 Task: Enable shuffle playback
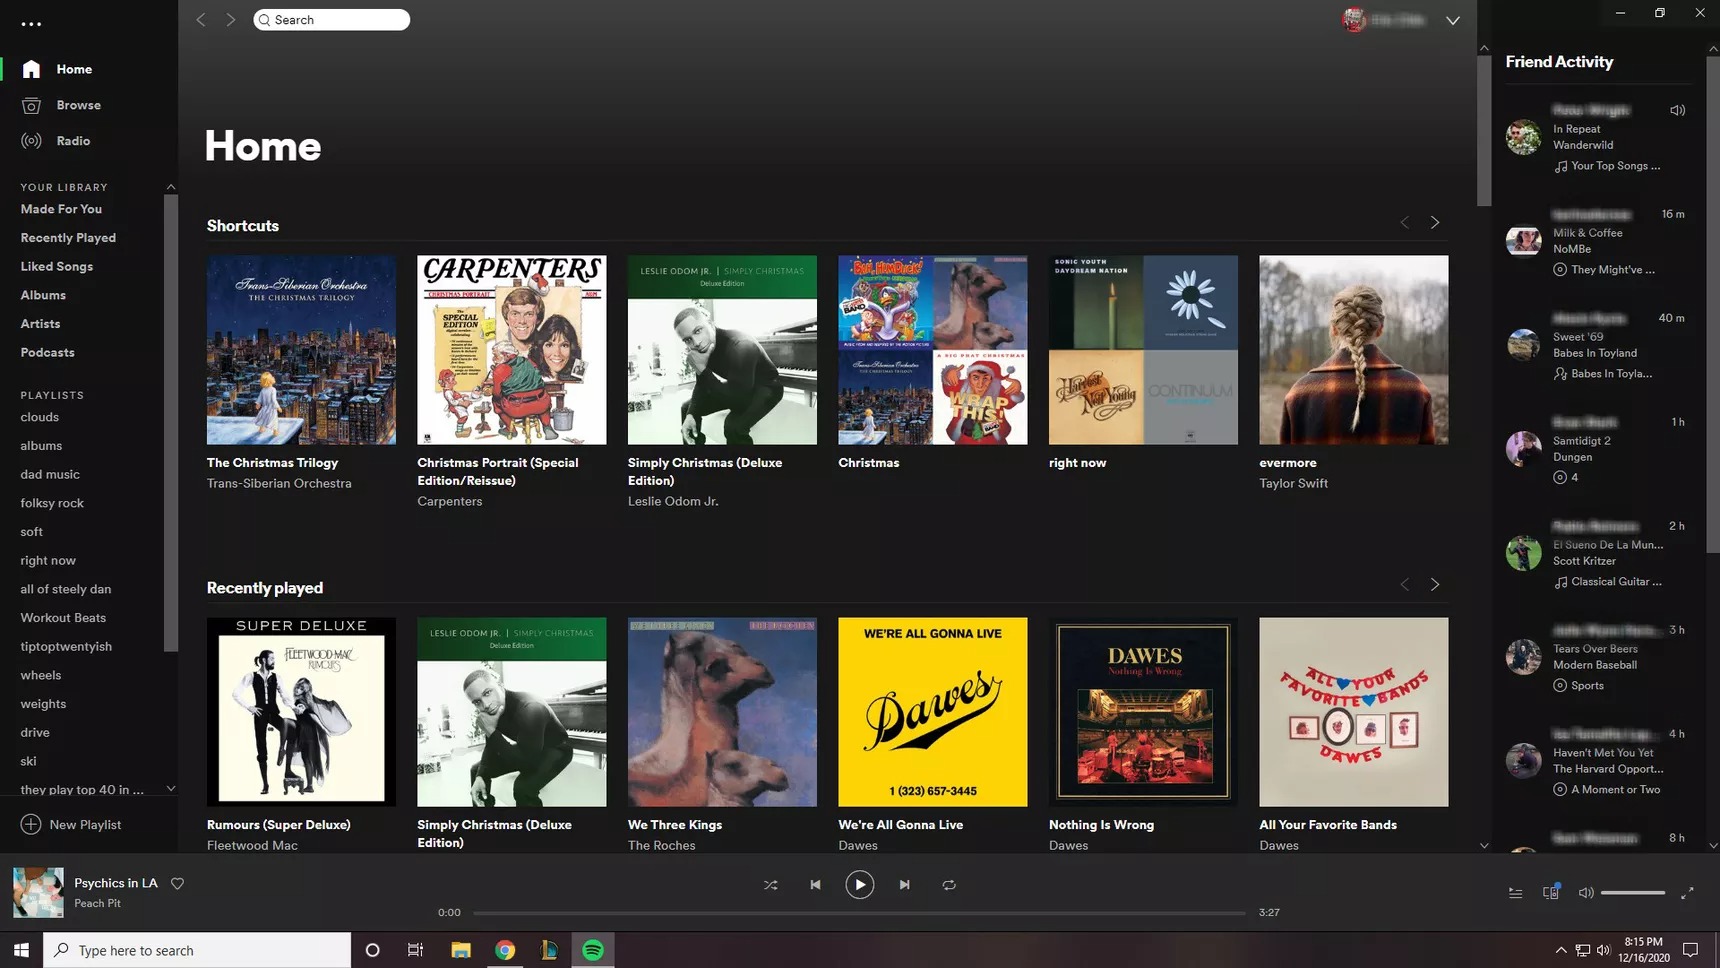pyautogui.click(x=770, y=884)
